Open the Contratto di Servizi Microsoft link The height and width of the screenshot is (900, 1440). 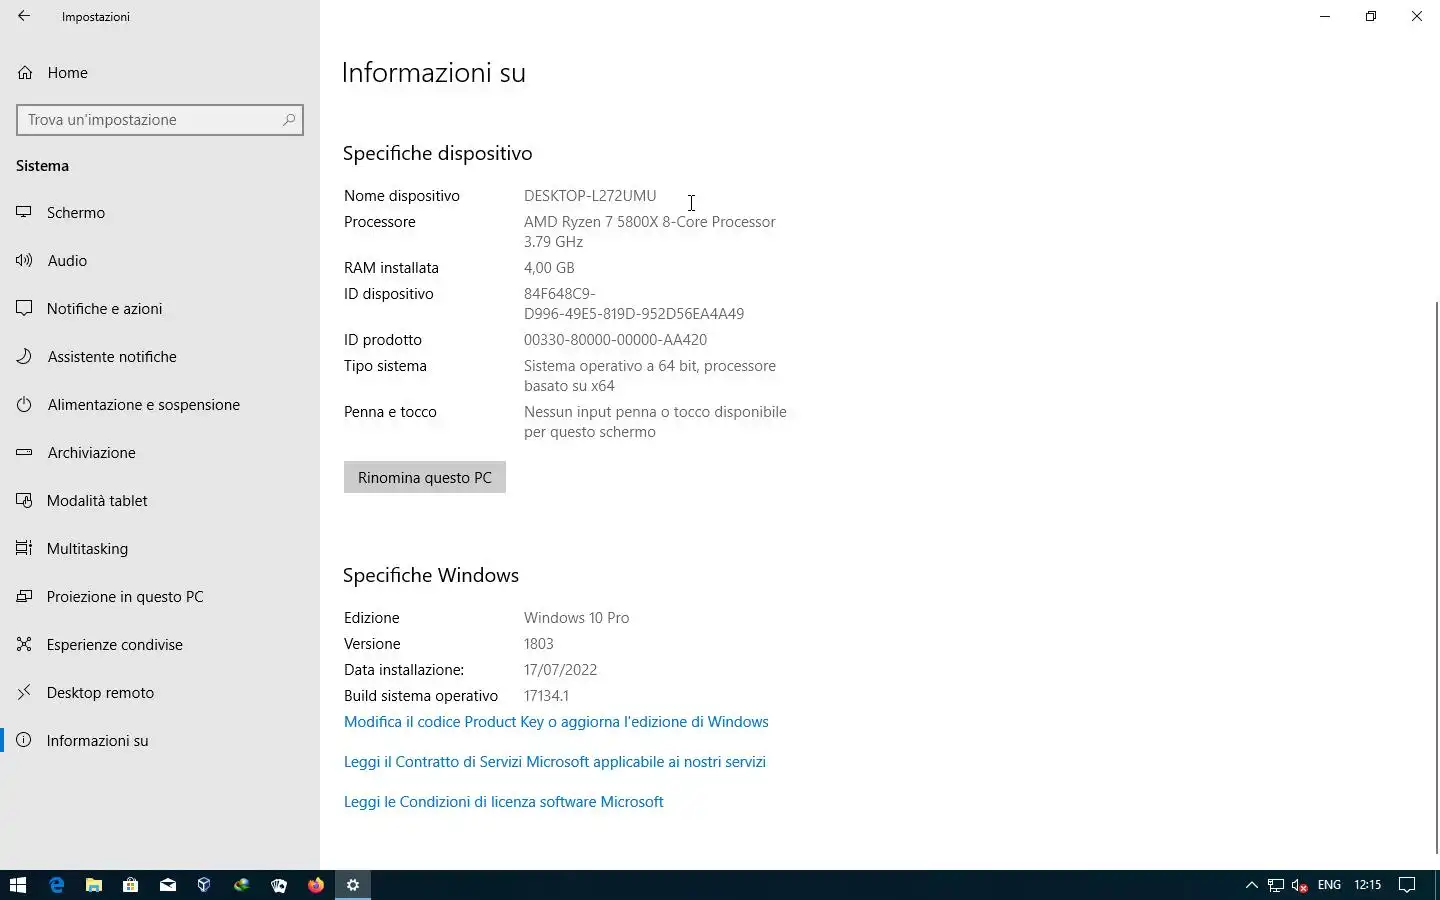click(555, 762)
